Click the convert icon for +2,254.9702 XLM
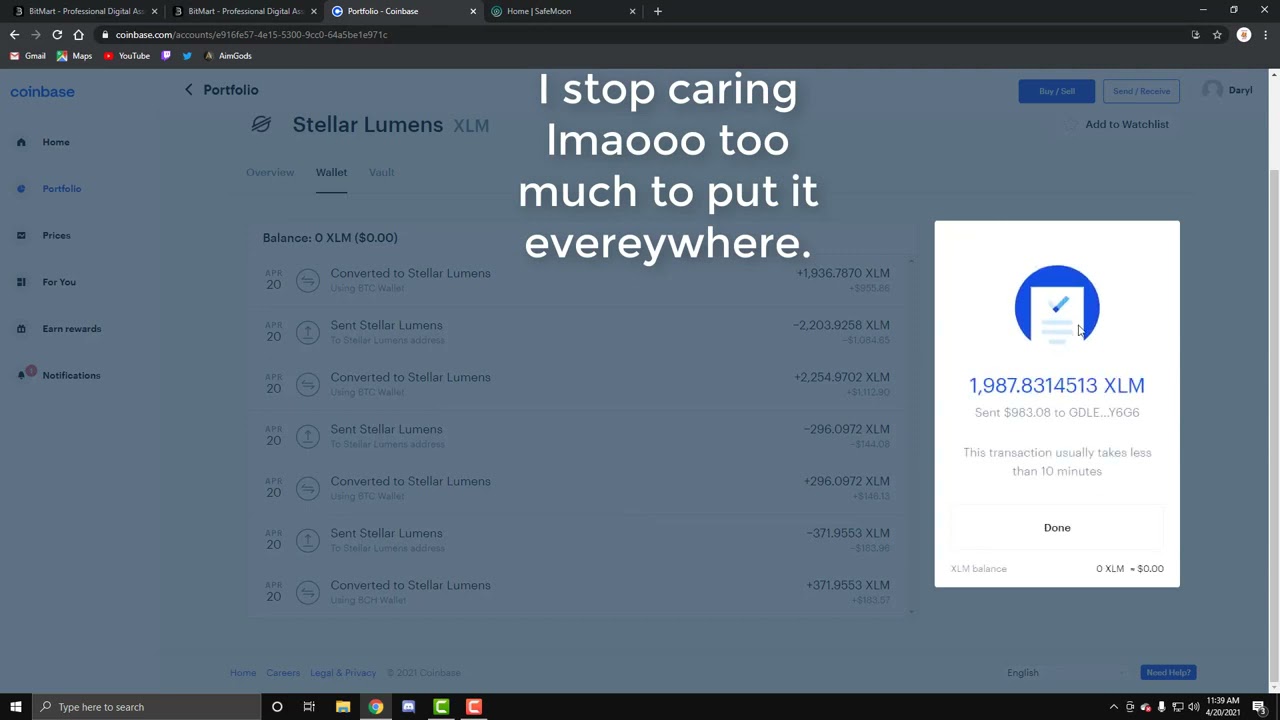 308,384
